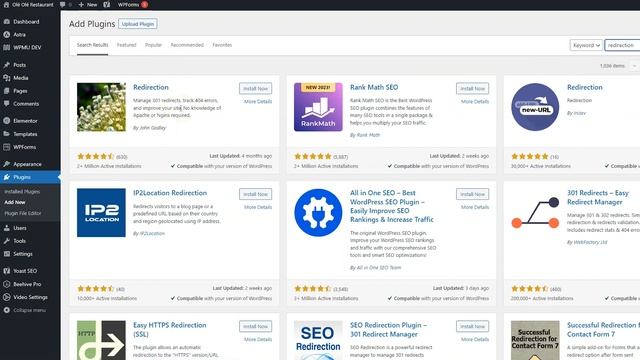Click the All in One SEO gear thumbnail
Viewport: 640px width, 360px height.
pos(318,213)
